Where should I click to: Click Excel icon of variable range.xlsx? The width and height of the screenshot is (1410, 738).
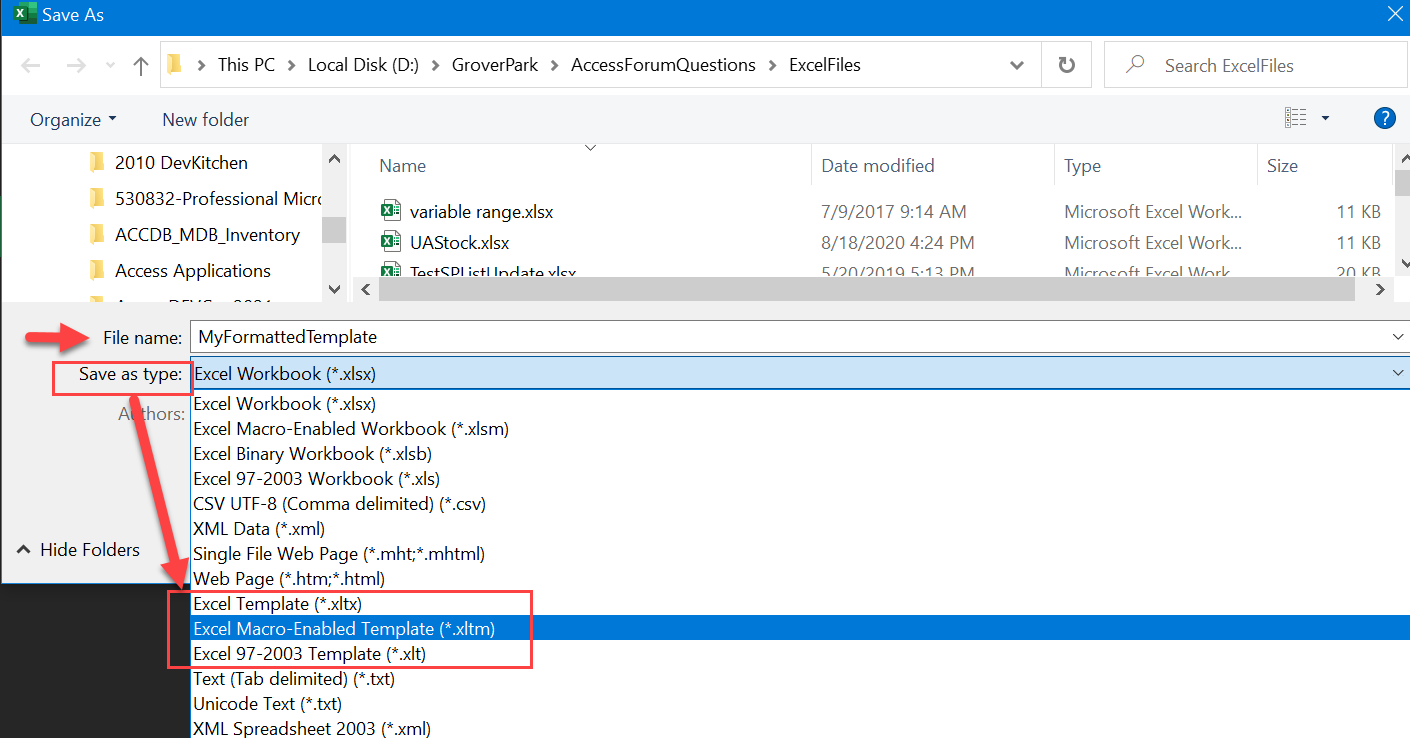click(x=391, y=211)
